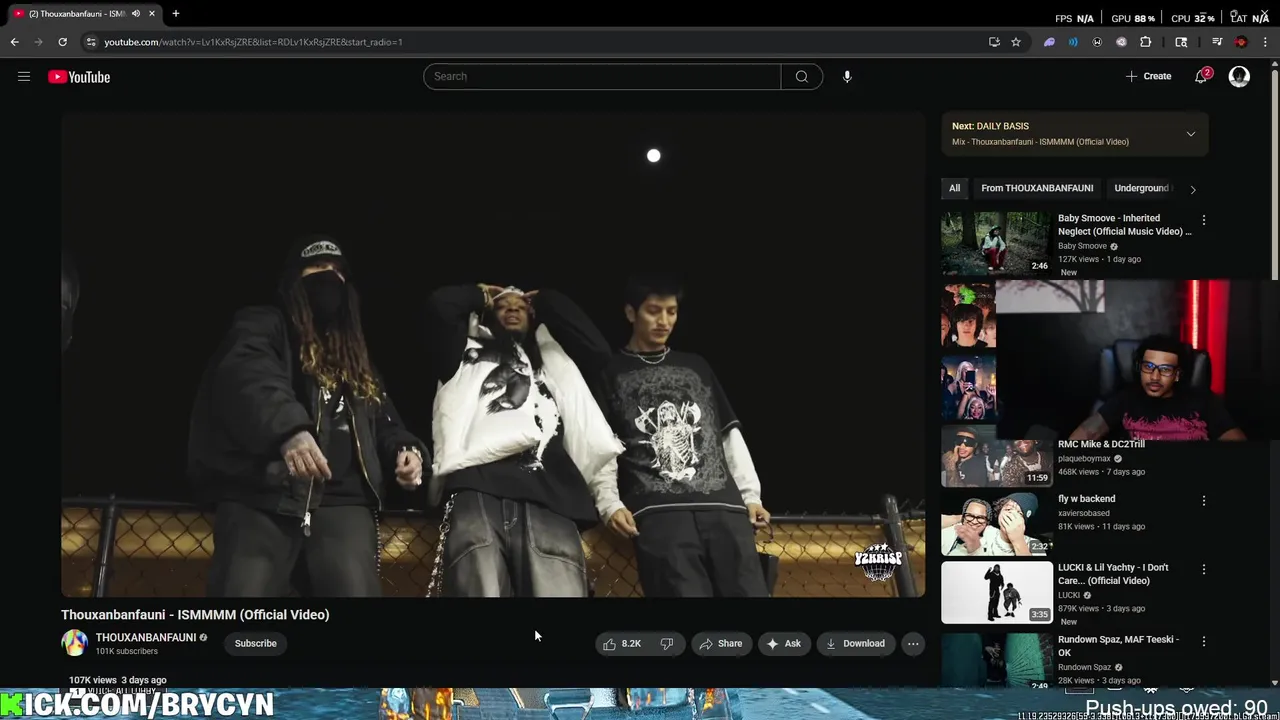Open the notifications bell
This screenshot has width=1280, height=720.
pyautogui.click(x=1202, y=77)
